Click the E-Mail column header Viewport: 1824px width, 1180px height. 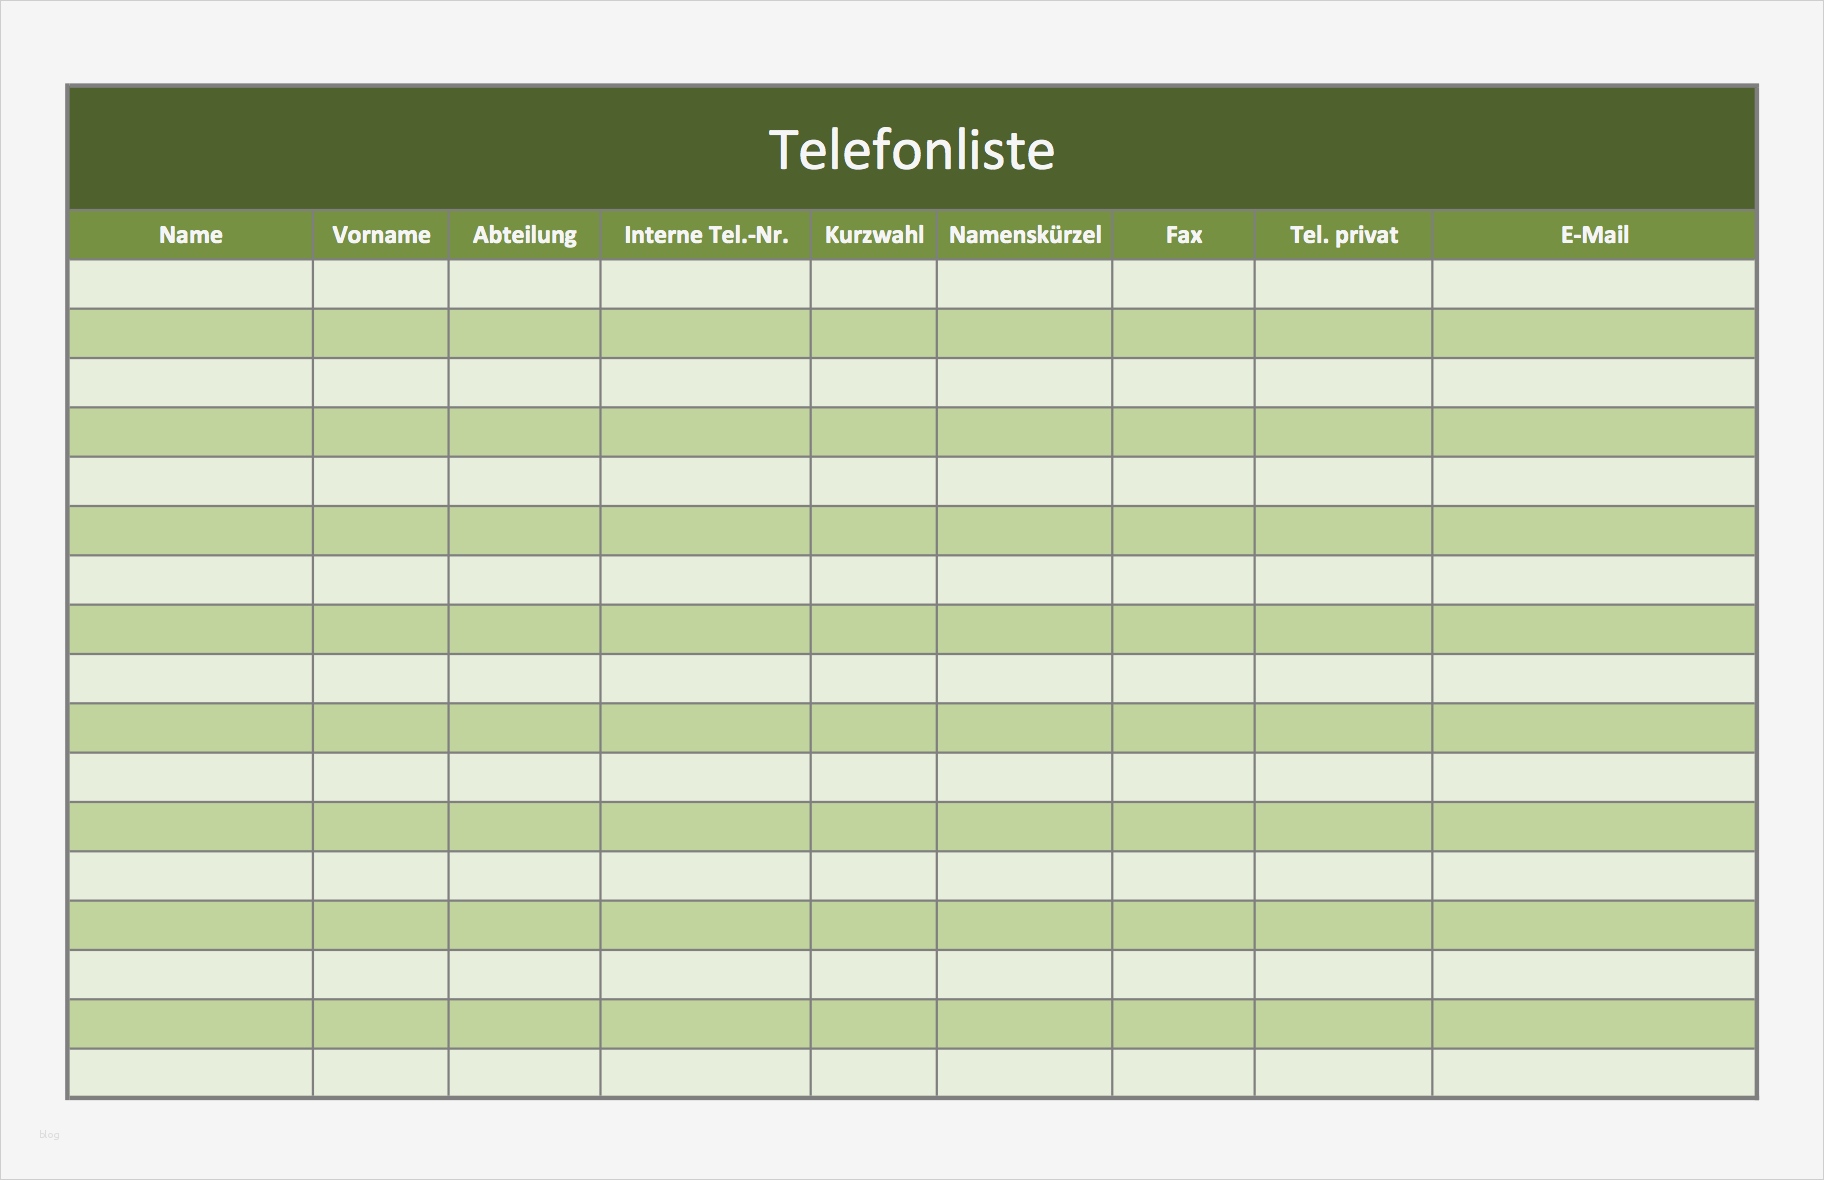tap(1594, 235)
